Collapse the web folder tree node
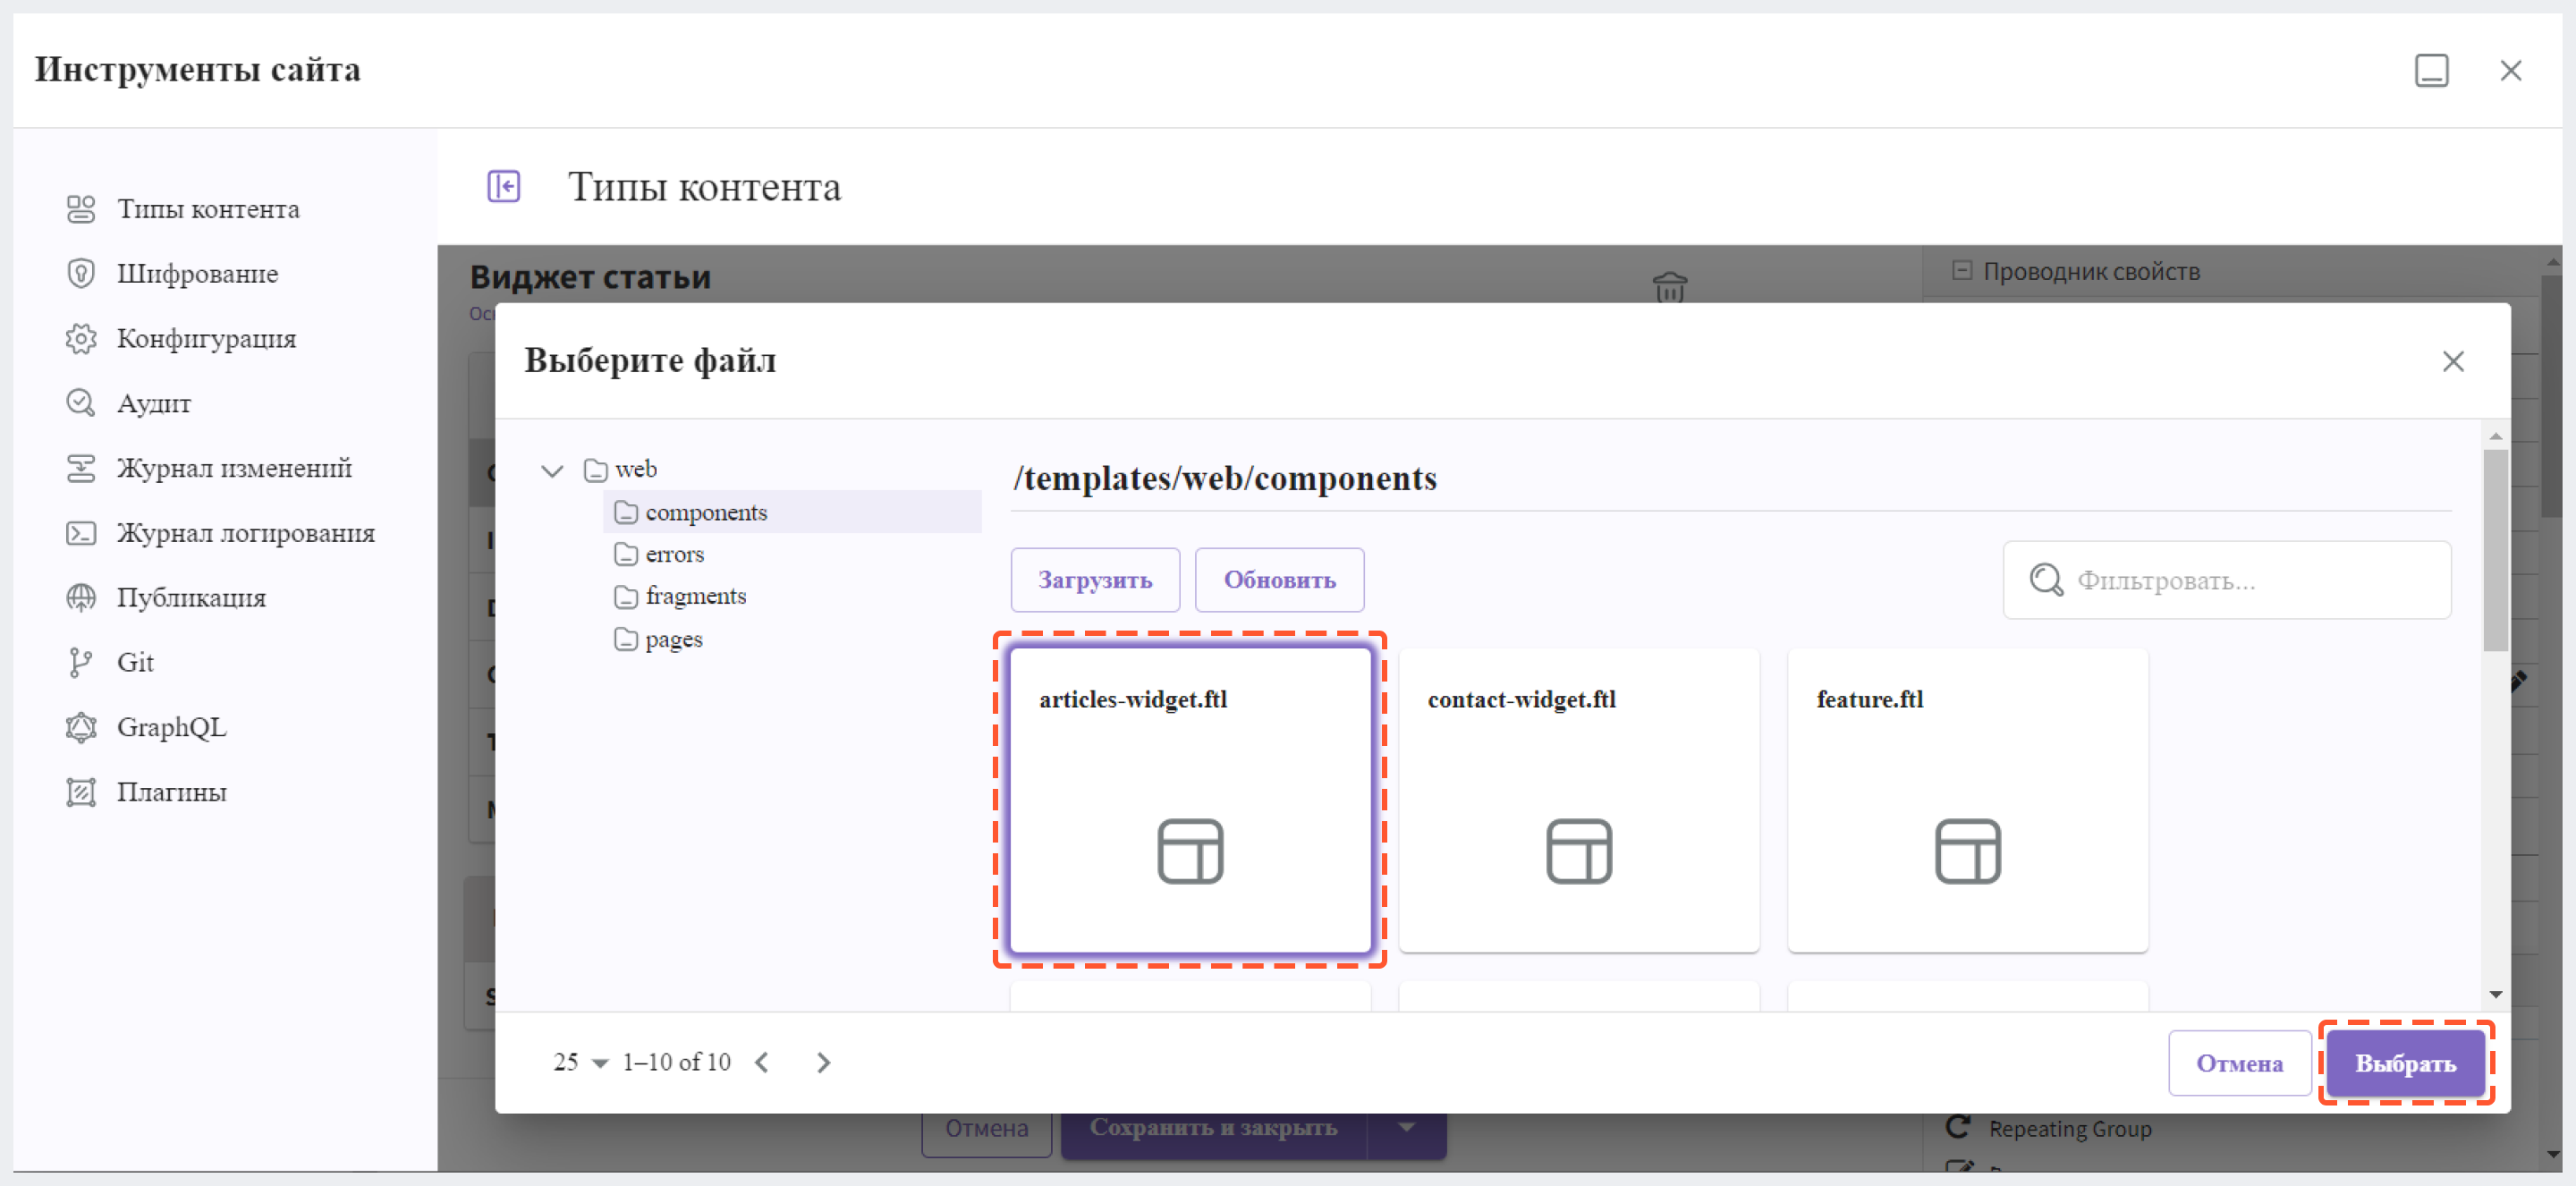Viewport: 2576px width, 1186px height. (552, 470)
